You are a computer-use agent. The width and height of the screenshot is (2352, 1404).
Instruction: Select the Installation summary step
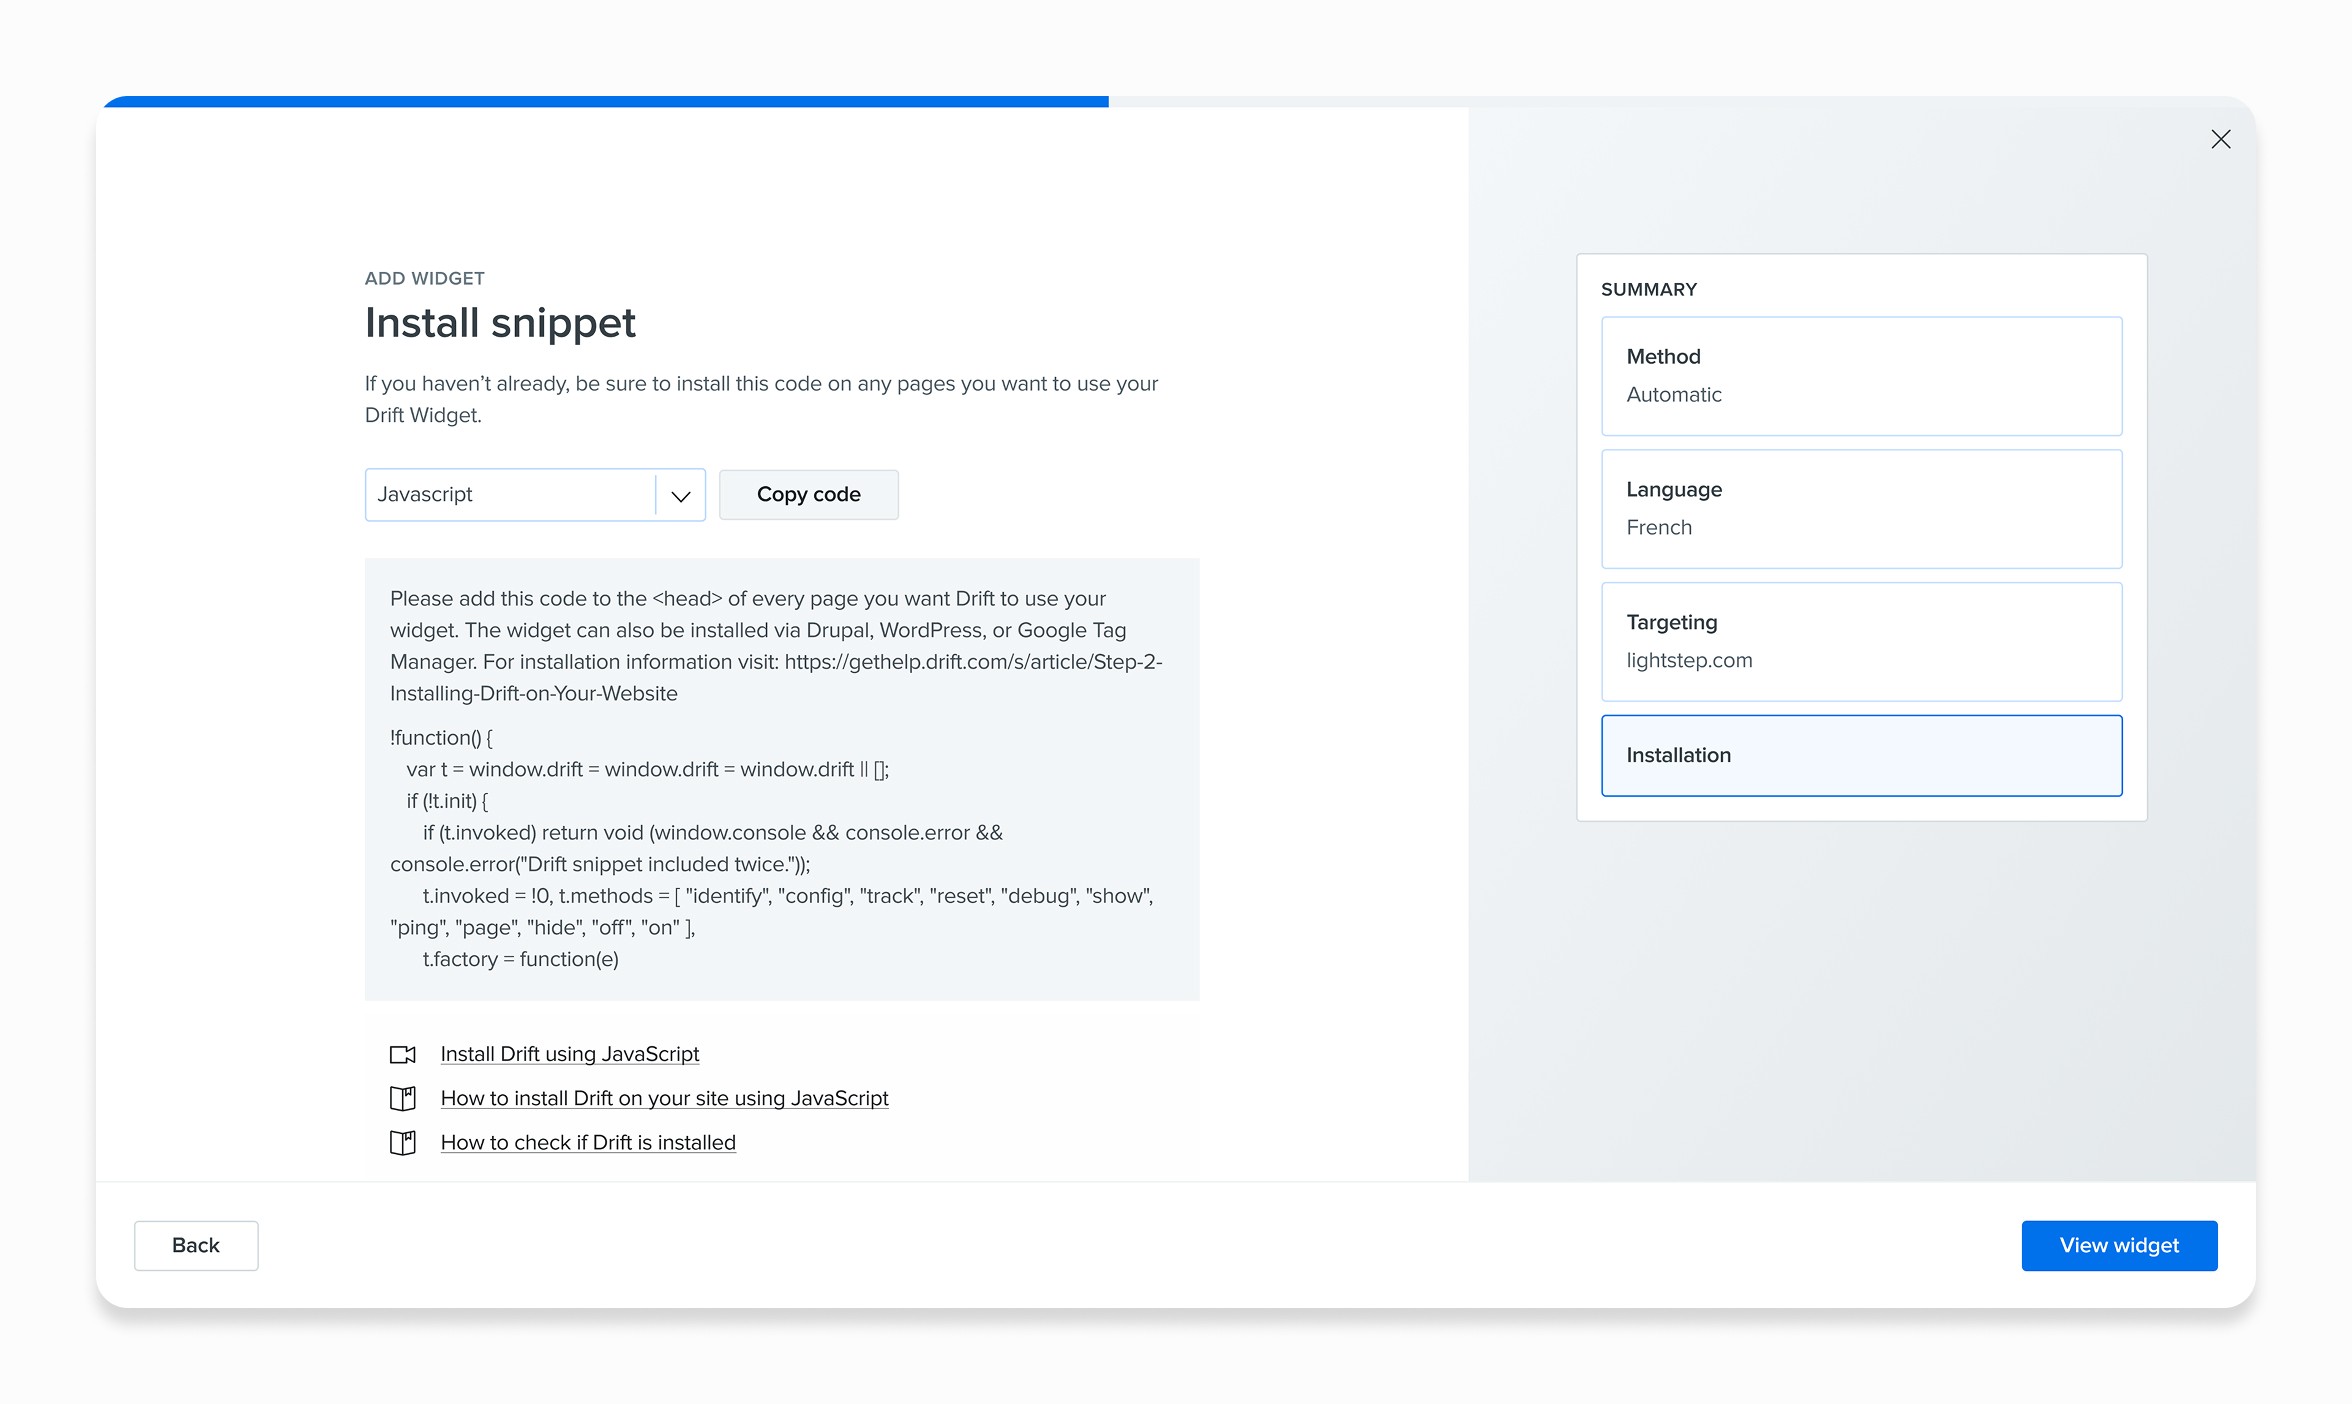click(x=1861, y=756)
